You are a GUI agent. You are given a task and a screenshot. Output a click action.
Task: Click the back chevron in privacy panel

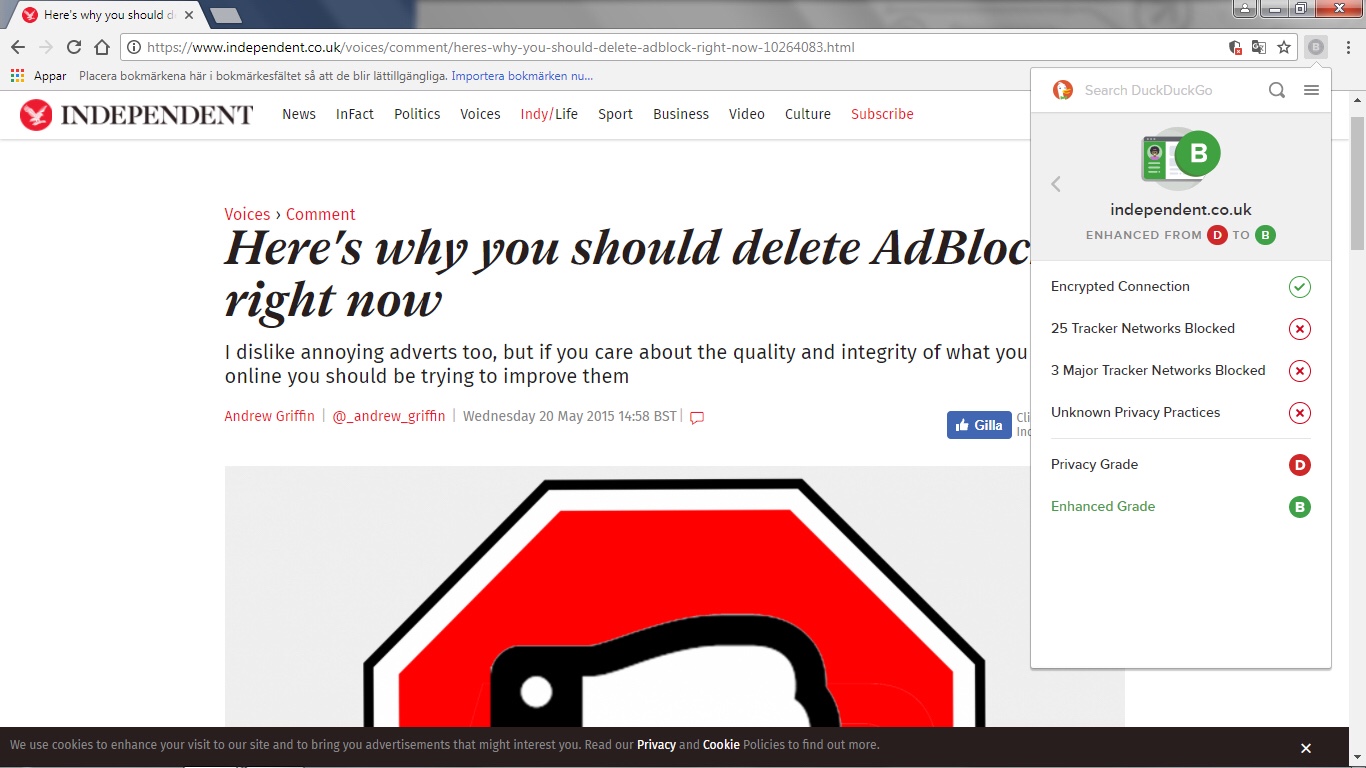(1056, 184)
